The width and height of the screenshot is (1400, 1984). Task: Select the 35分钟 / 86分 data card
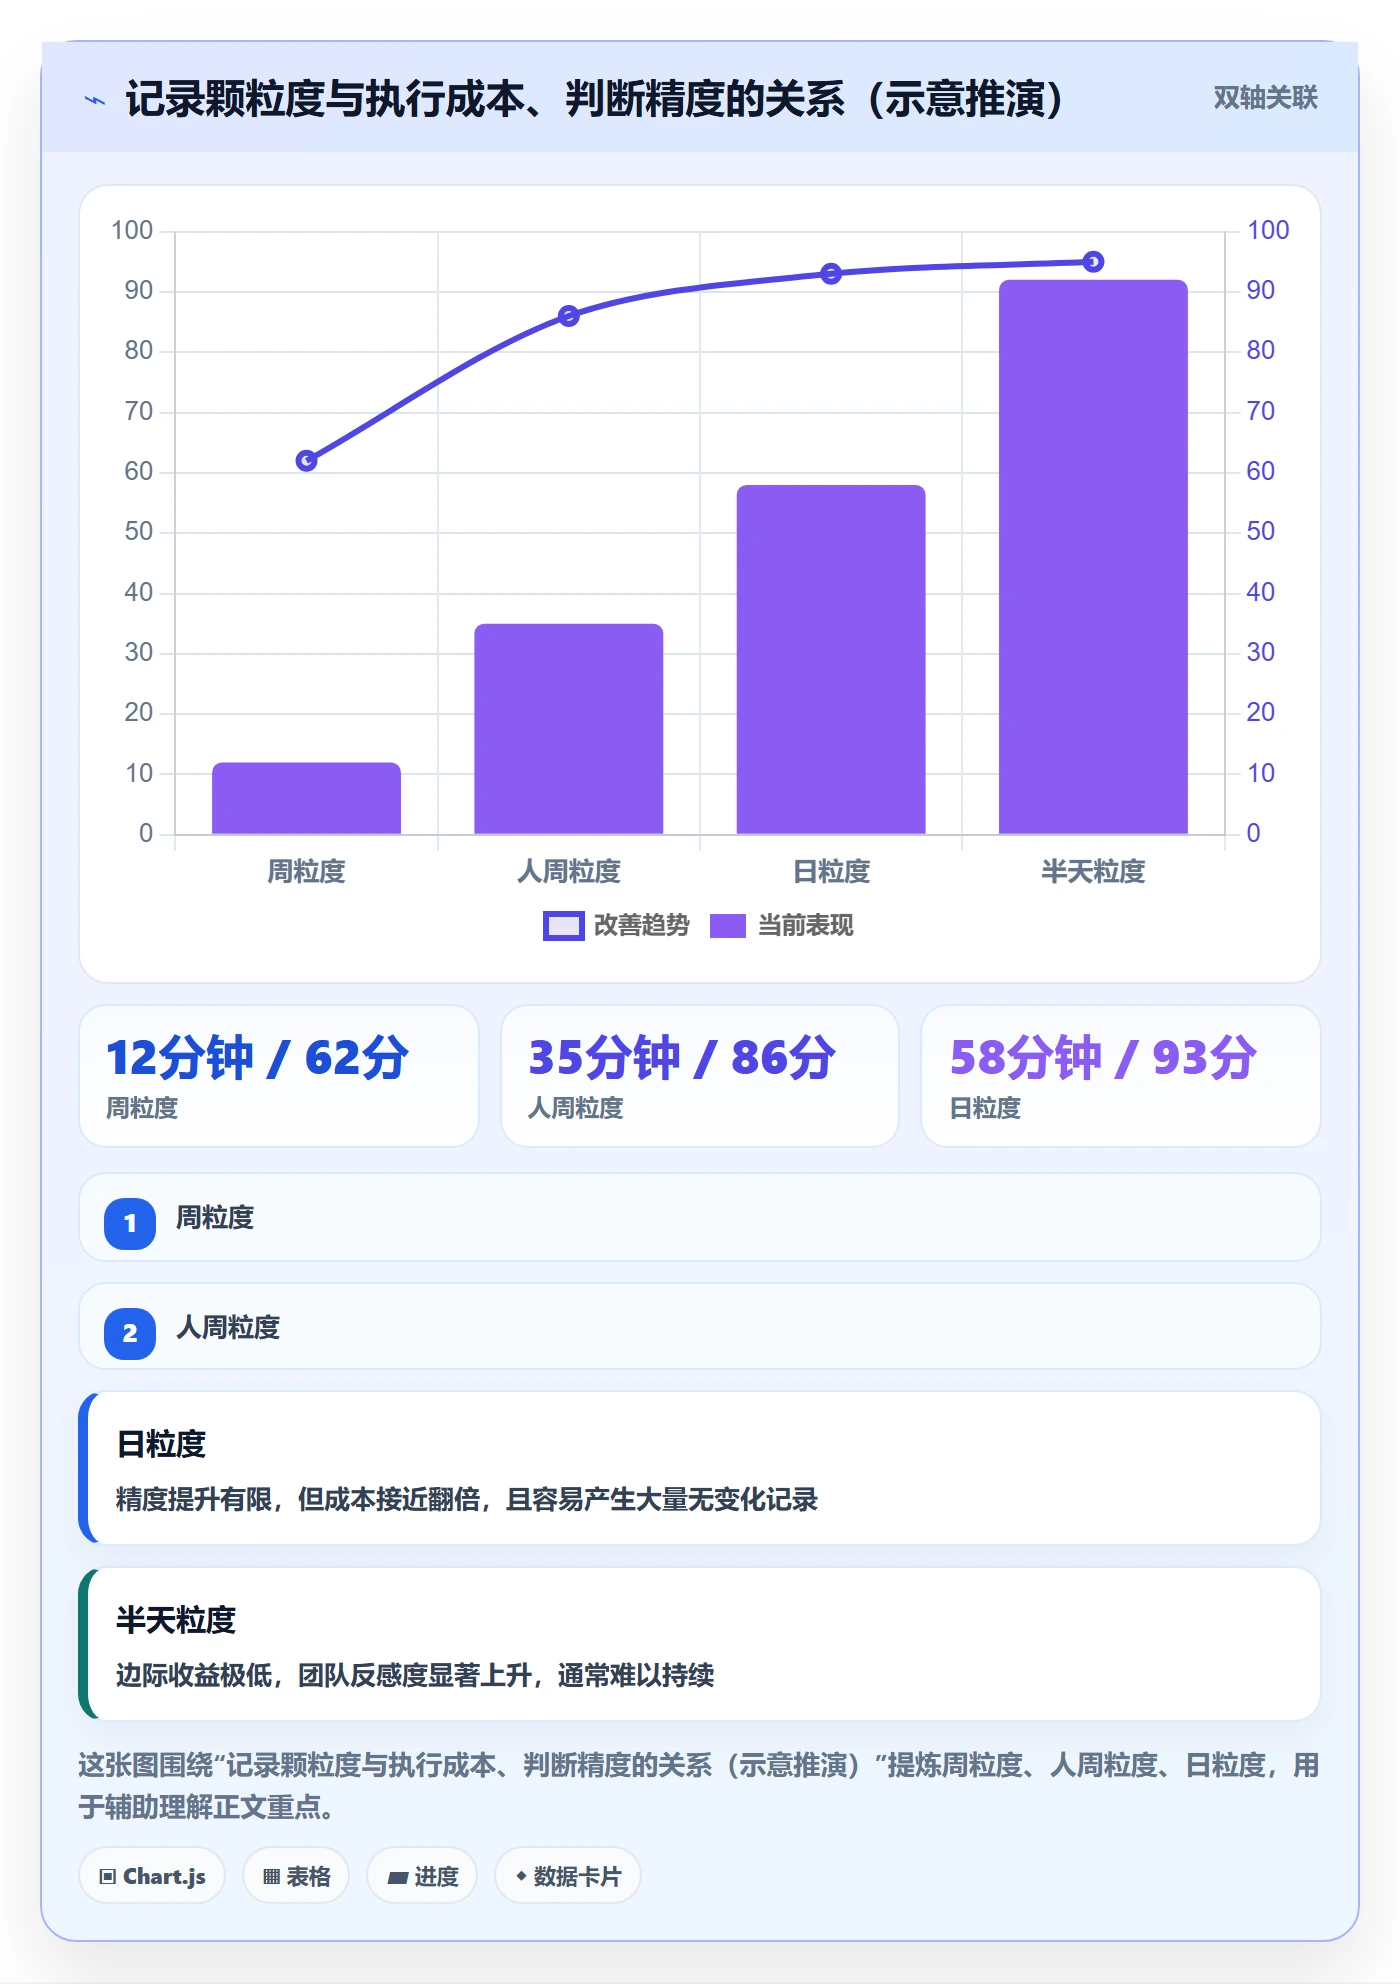tap(700, 1076)
